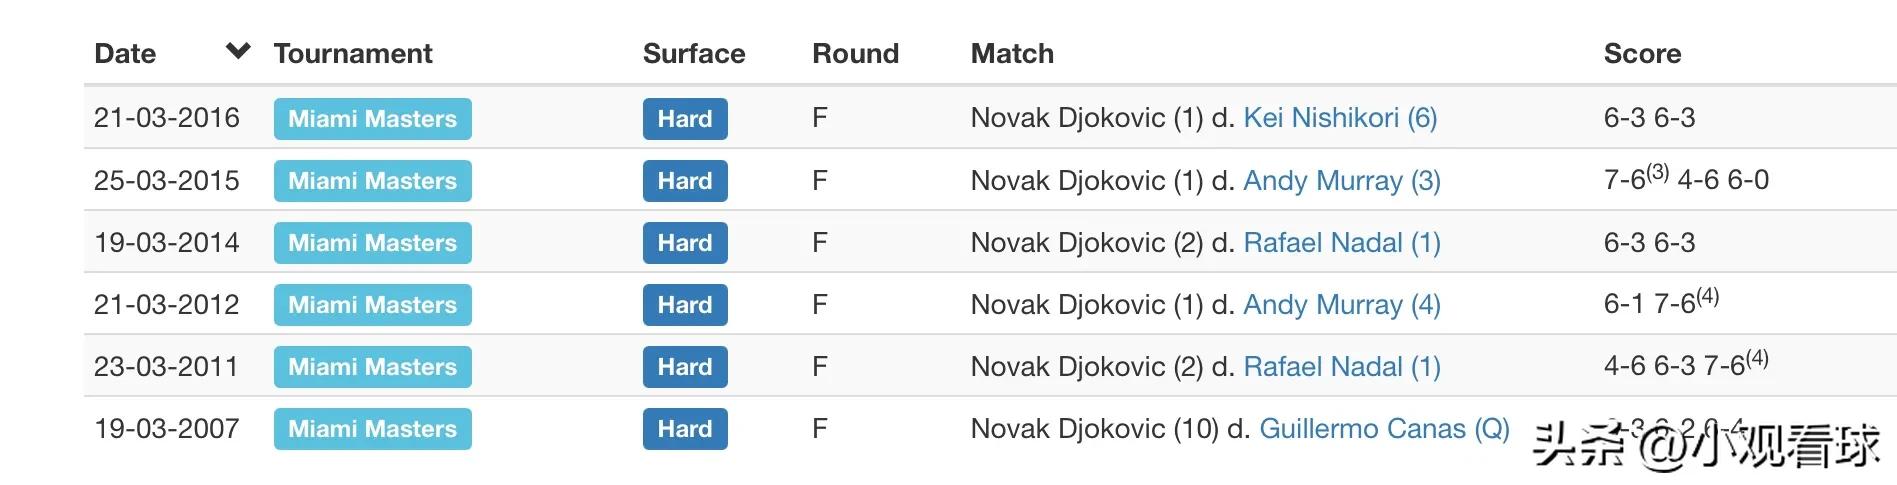
Task: Click the Match column header
Action: (1012, 54)
